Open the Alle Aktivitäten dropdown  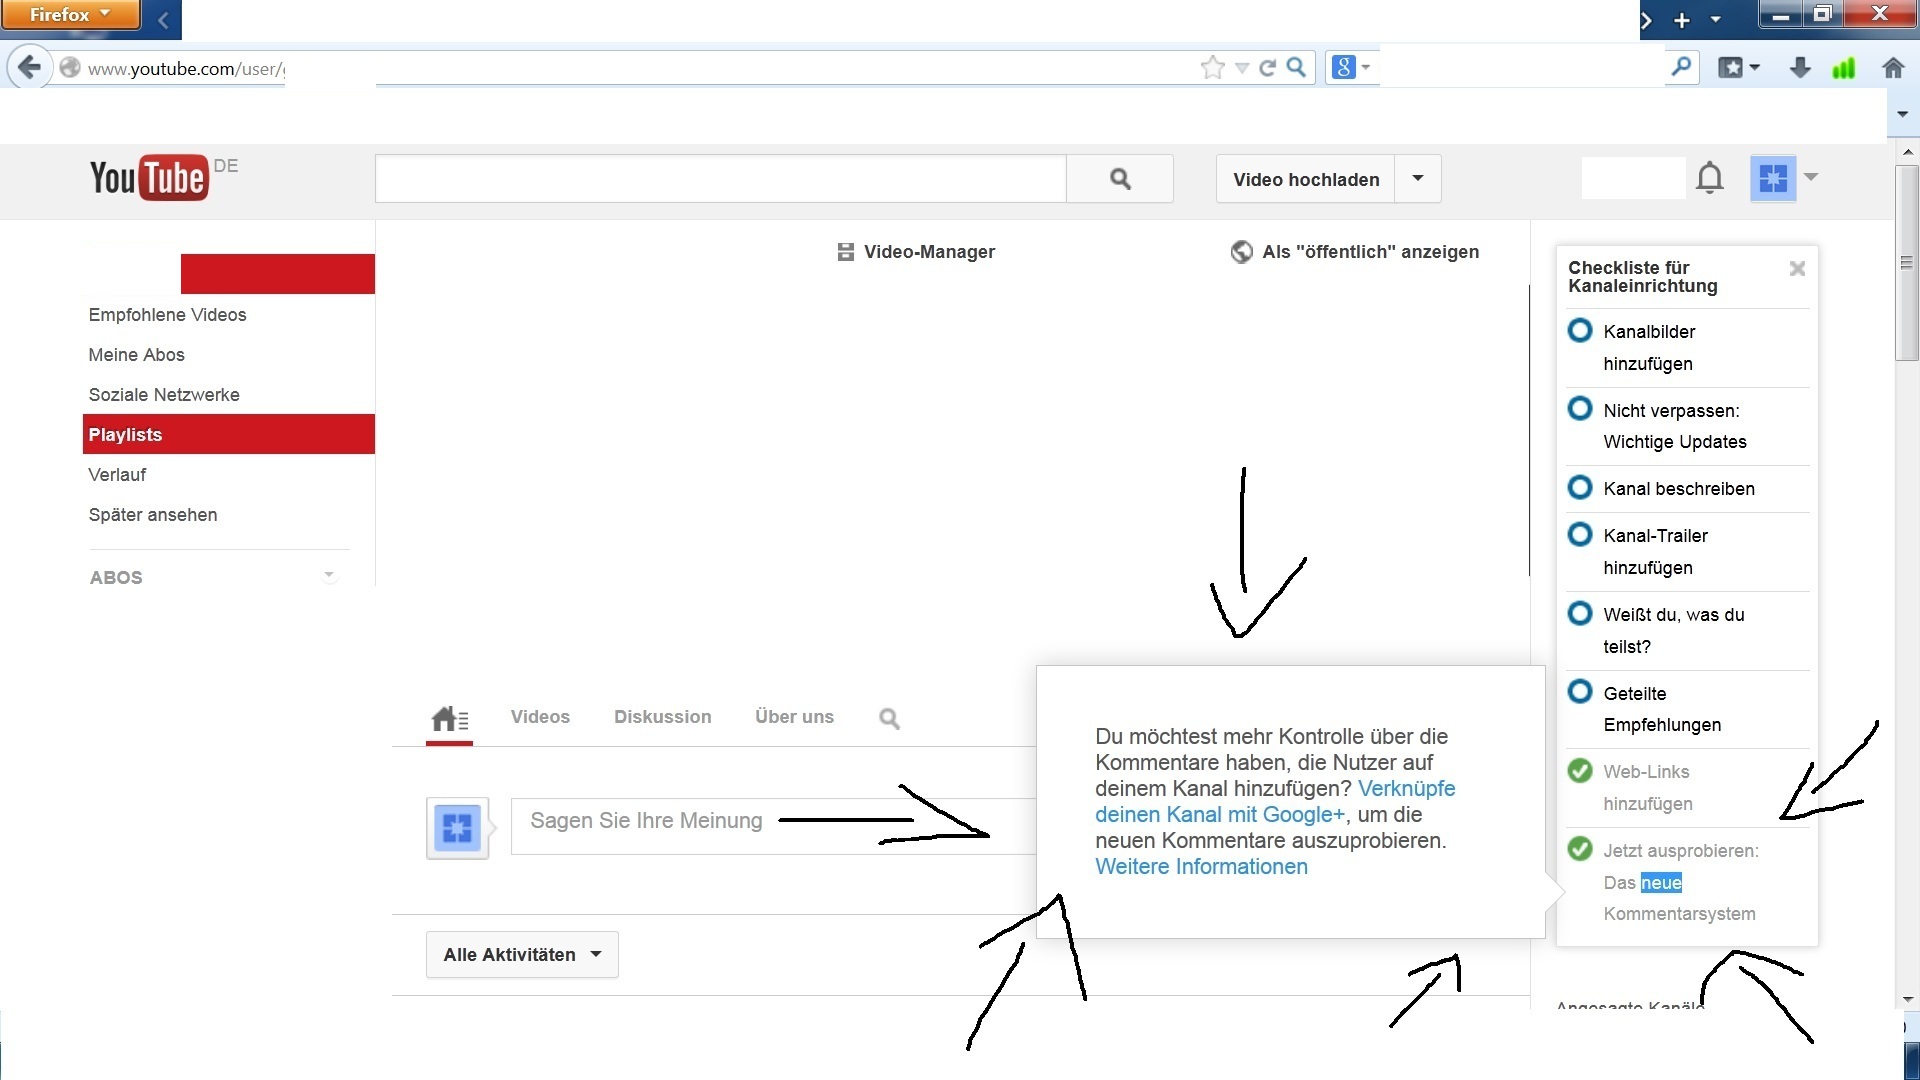click(x=522, y=955)
